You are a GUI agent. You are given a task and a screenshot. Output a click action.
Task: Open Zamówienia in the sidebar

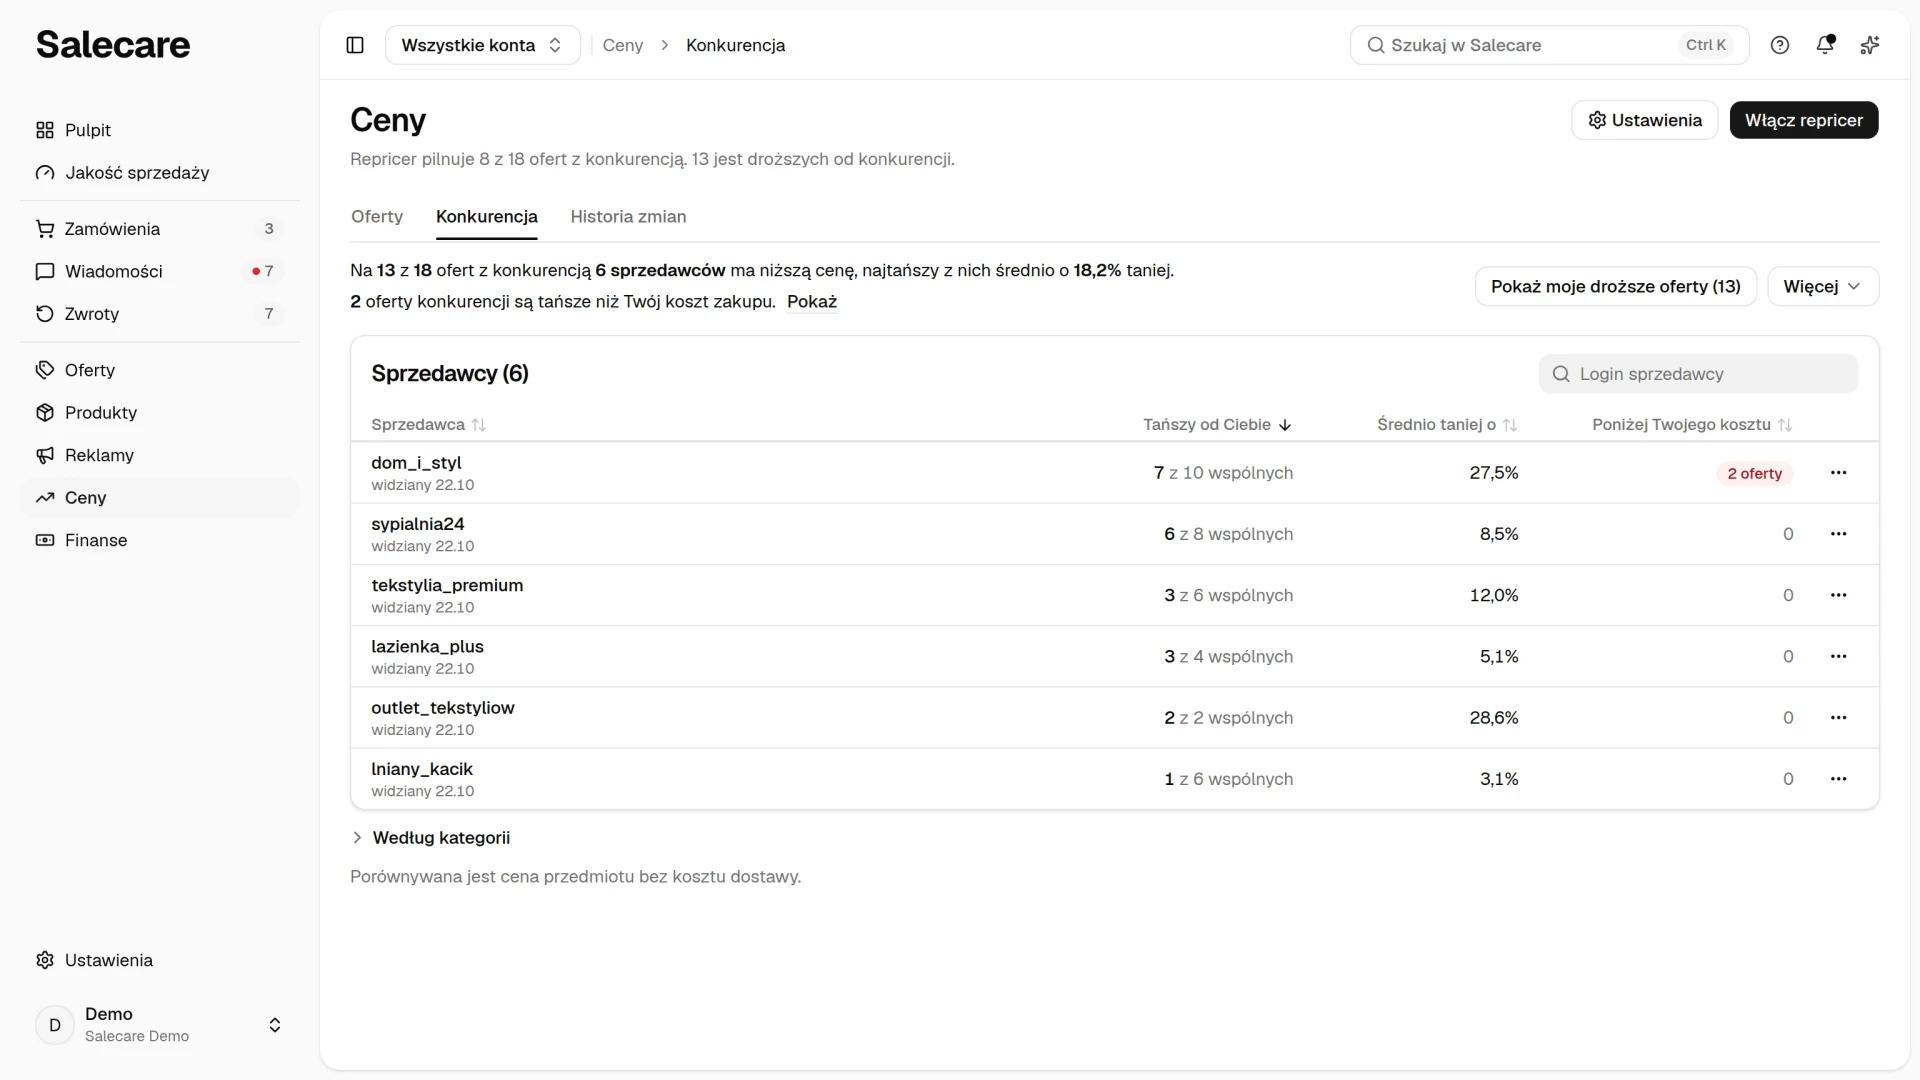coord(160,229)
